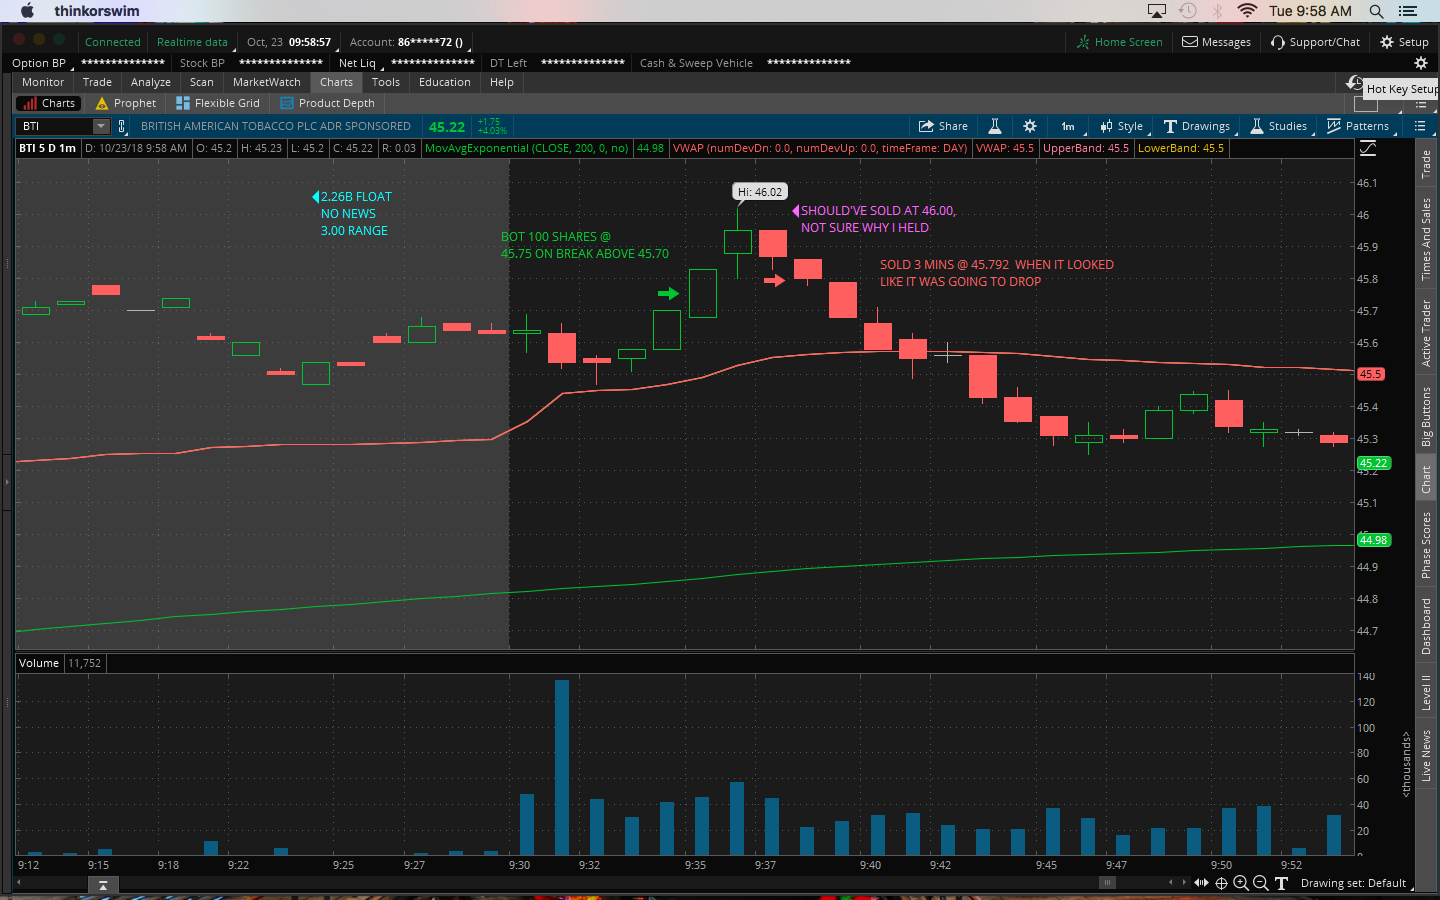This screenshot has height=900, width=1440.
Task: Click the Hot Key Setup clock icon
Action: pos(1355,83)
